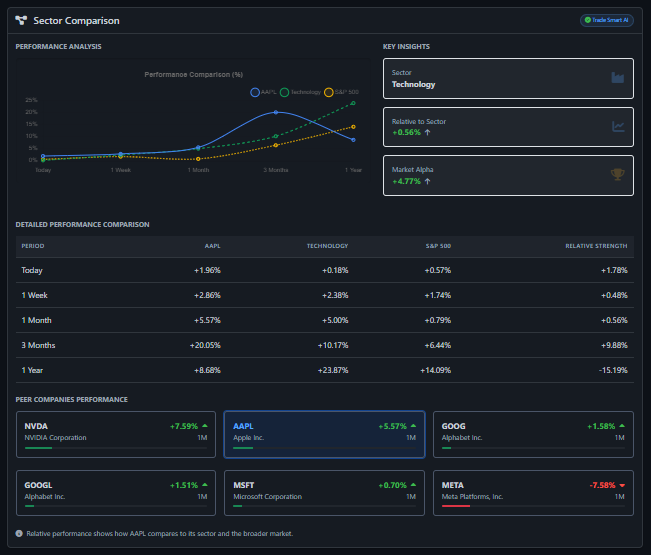
Task: Click the line chart icon in Relative to Sector
Action: (x=618, y=127)
